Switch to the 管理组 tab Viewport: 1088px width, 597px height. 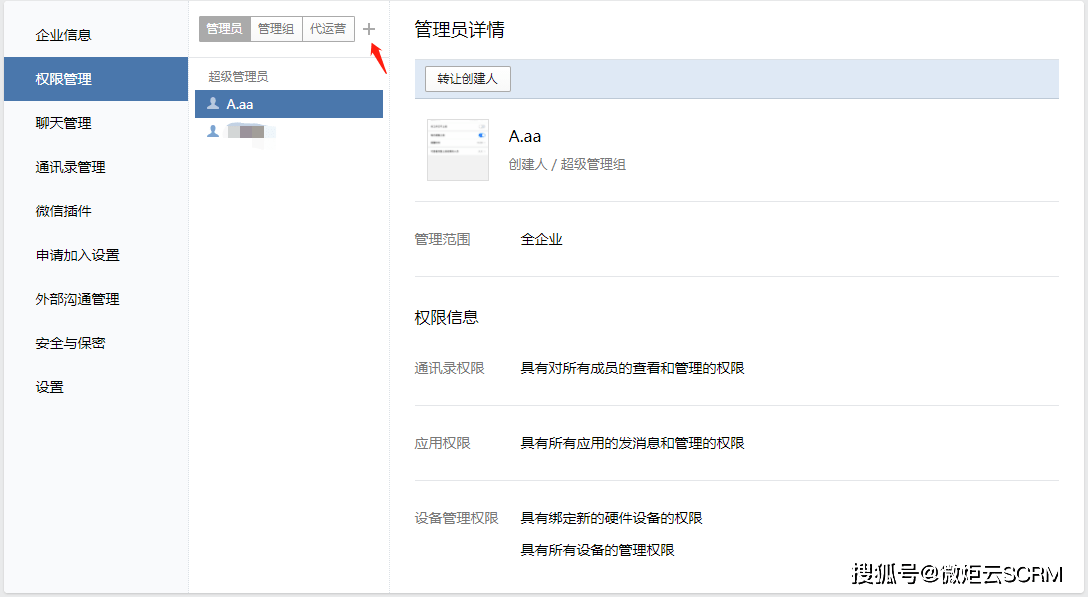pyautogui.click(x=276, y=28)
